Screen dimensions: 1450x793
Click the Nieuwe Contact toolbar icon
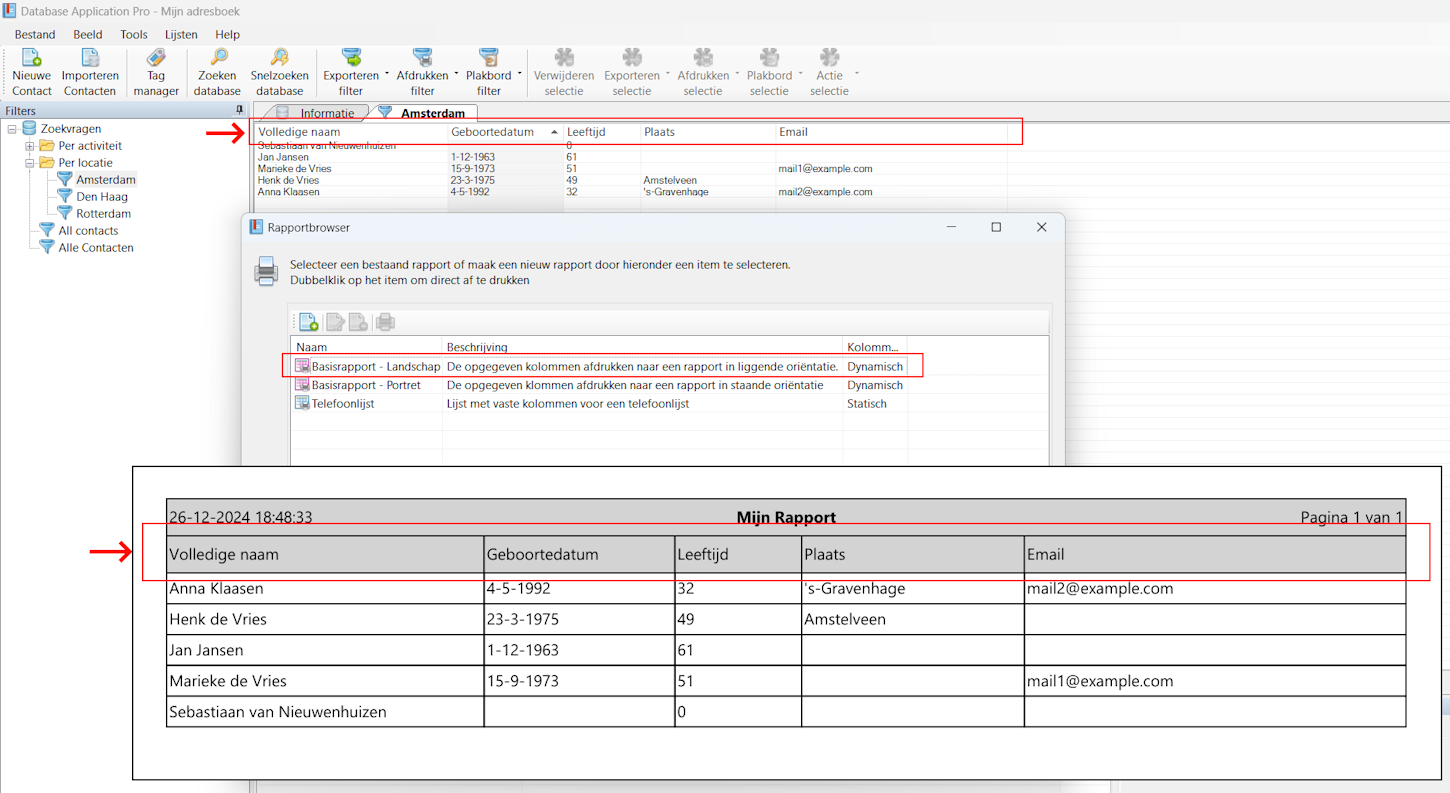(x=31, y=59)
